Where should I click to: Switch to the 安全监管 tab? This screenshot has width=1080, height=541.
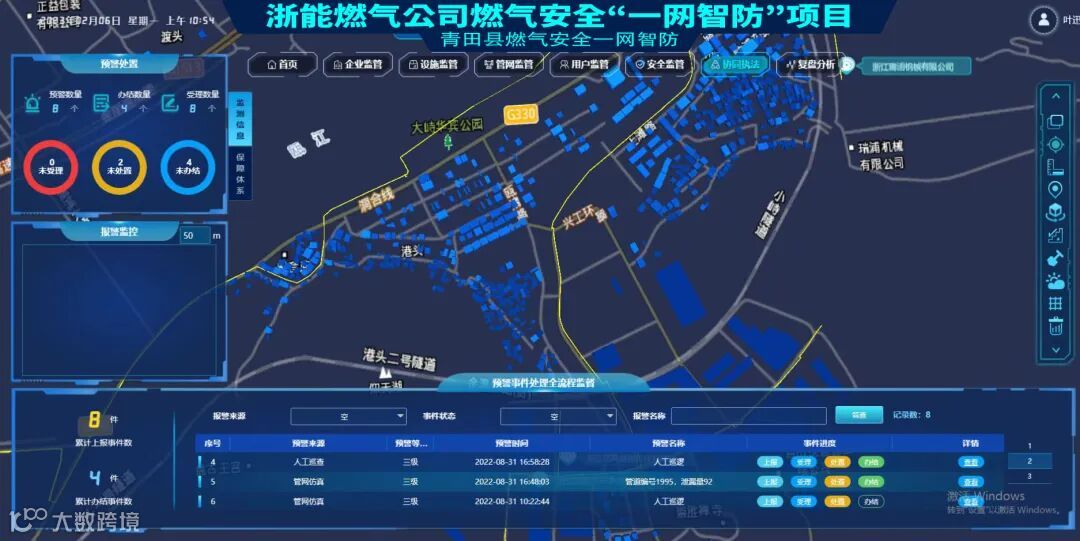tap(660, 65)
